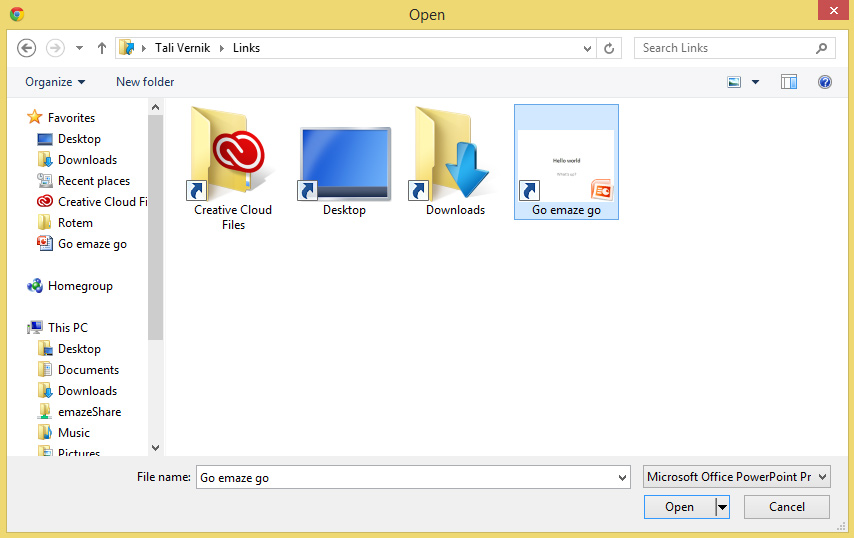Click the Homegroup network icon
Image resolution: width=854 pixels, height=538 pixels.
(35, 285)
